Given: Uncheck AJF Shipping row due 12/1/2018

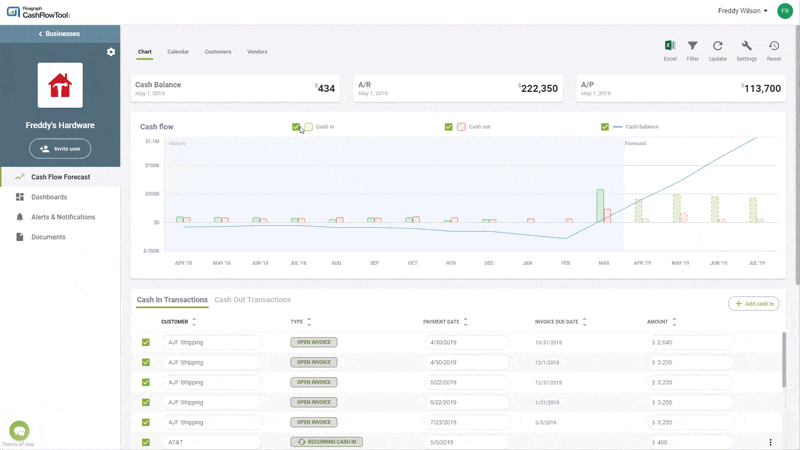Looking at the screenshot, I should [146, 362].
